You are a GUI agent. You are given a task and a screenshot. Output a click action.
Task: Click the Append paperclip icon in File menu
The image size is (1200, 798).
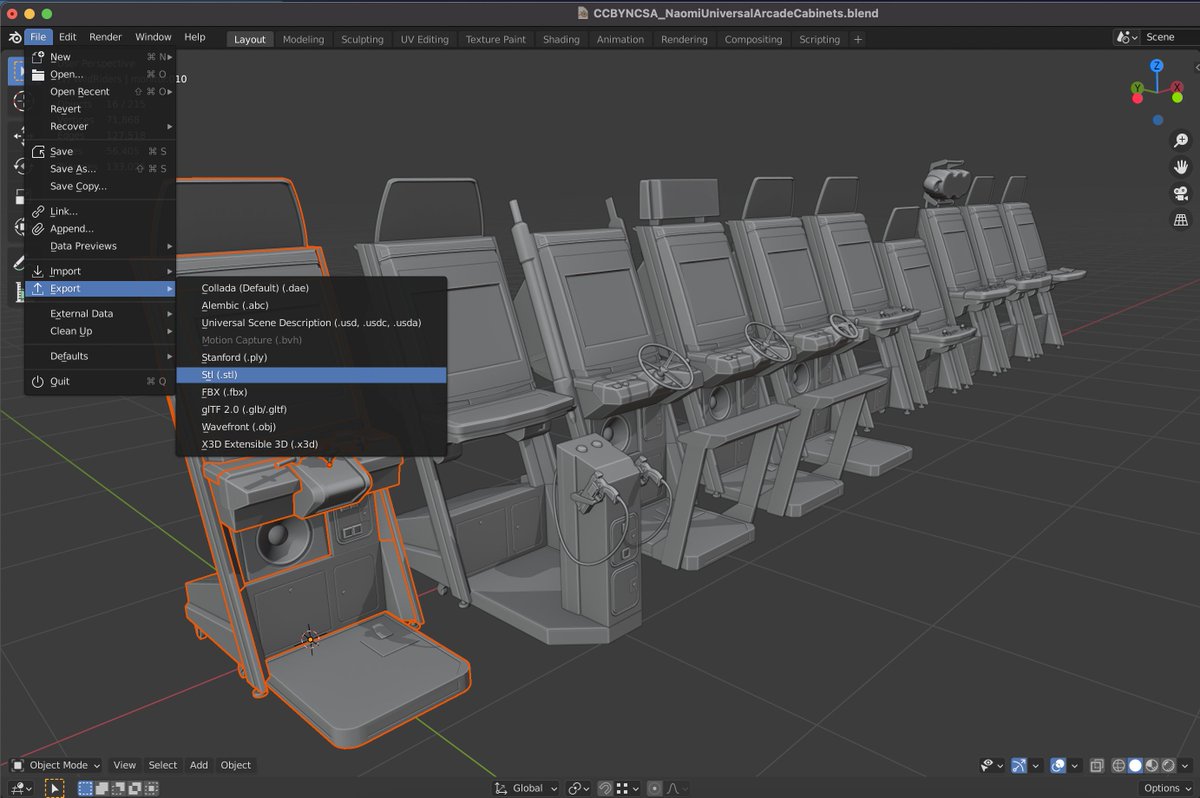(x=38, y=228)
